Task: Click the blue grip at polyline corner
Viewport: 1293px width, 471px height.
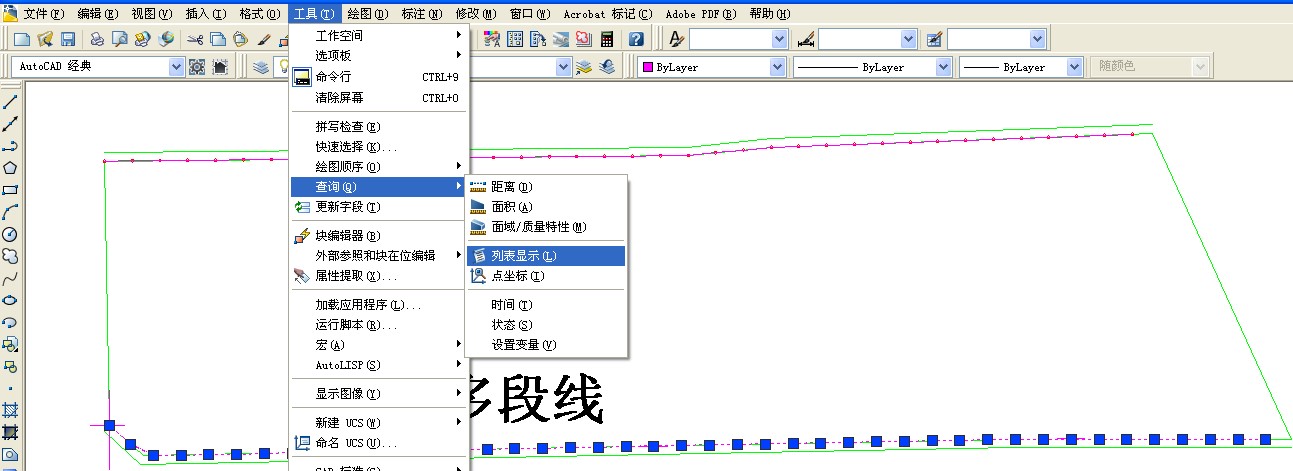Action: pyautogui.click(x=109, y=425)
